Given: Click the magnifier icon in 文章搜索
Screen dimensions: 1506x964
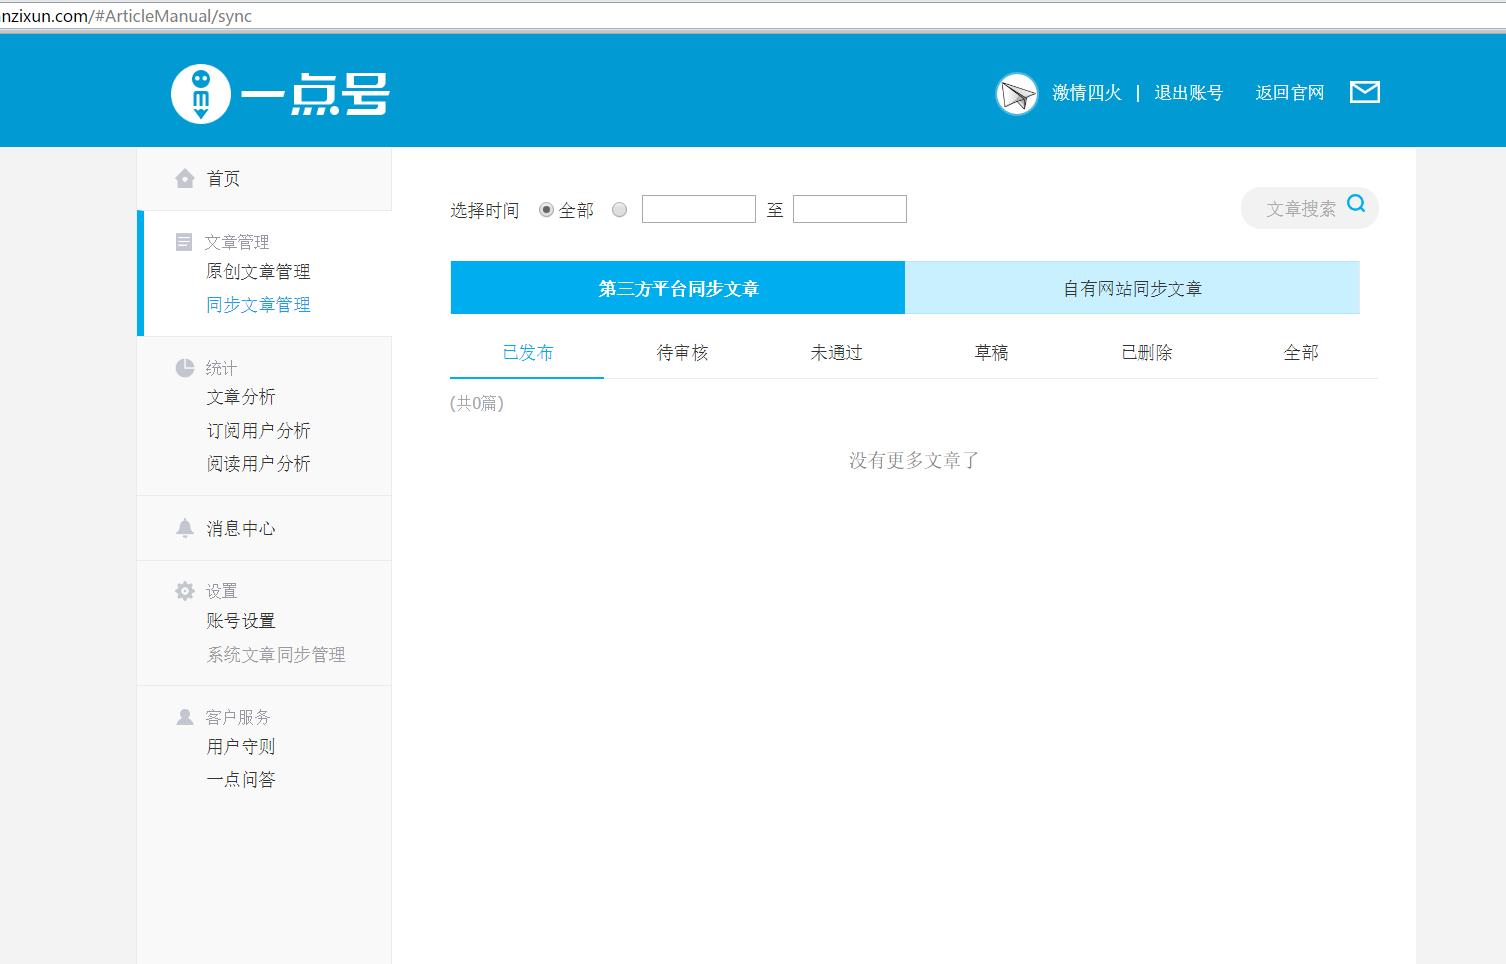Looking at the screenshot, I should (x=1356, y=202).
